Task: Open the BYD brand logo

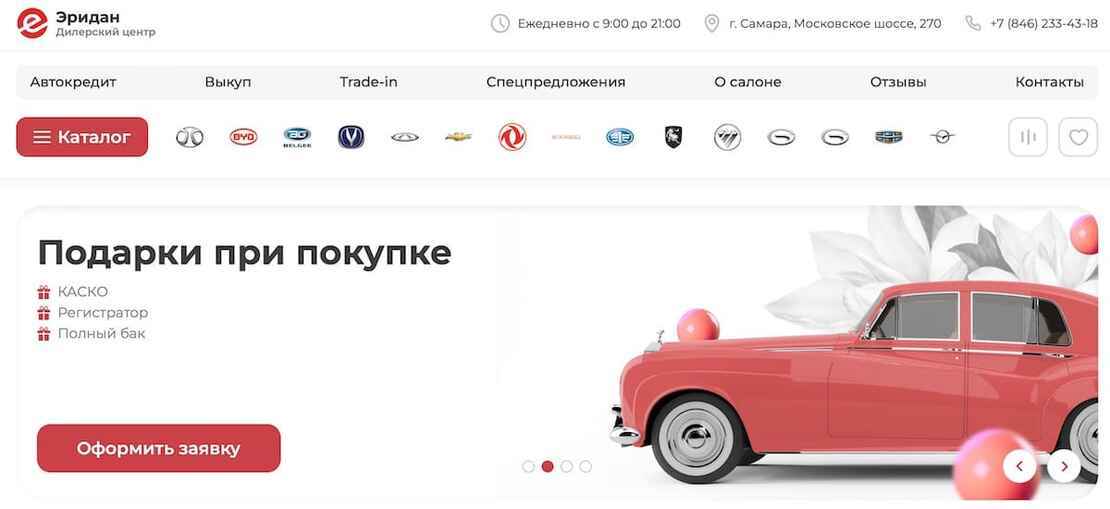Action: pos(244,137)
